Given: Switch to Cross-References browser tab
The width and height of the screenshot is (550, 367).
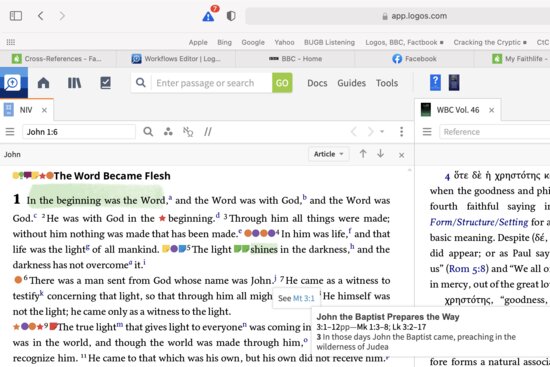Looking at the screenshot, I should [58, 59].
